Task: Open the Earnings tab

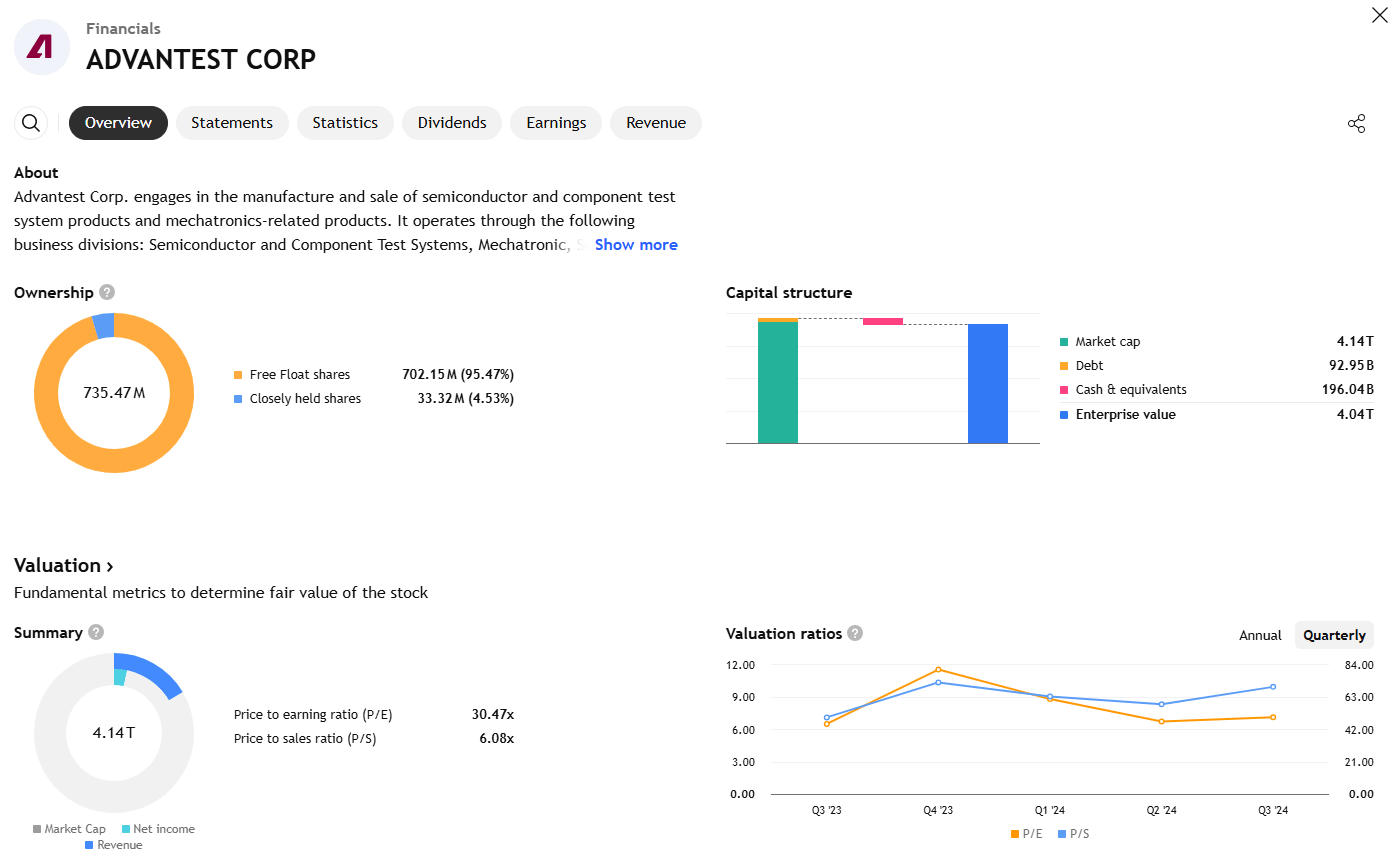Action: pos(556,123)
